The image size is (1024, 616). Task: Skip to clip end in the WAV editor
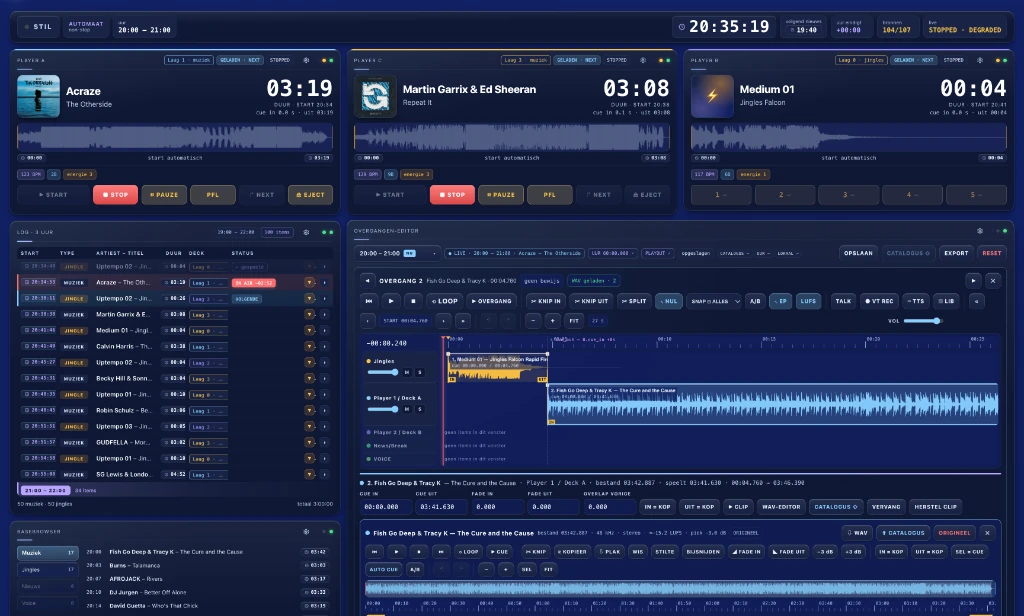441,551
